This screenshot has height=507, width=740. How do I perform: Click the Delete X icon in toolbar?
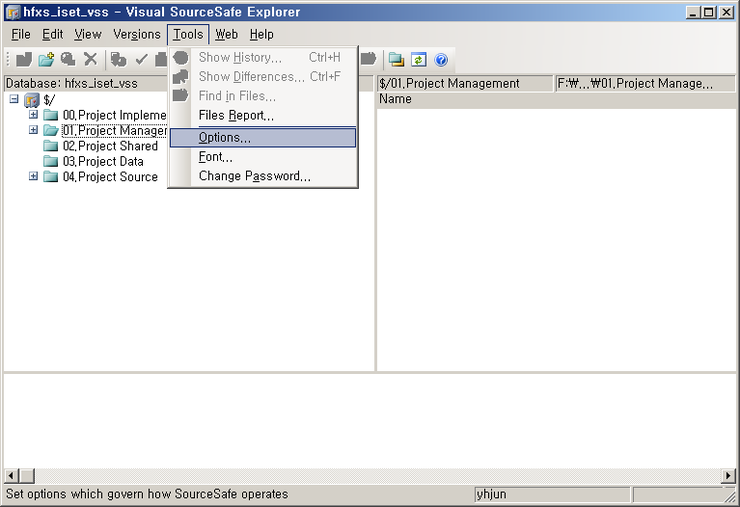tap(90, 60)
